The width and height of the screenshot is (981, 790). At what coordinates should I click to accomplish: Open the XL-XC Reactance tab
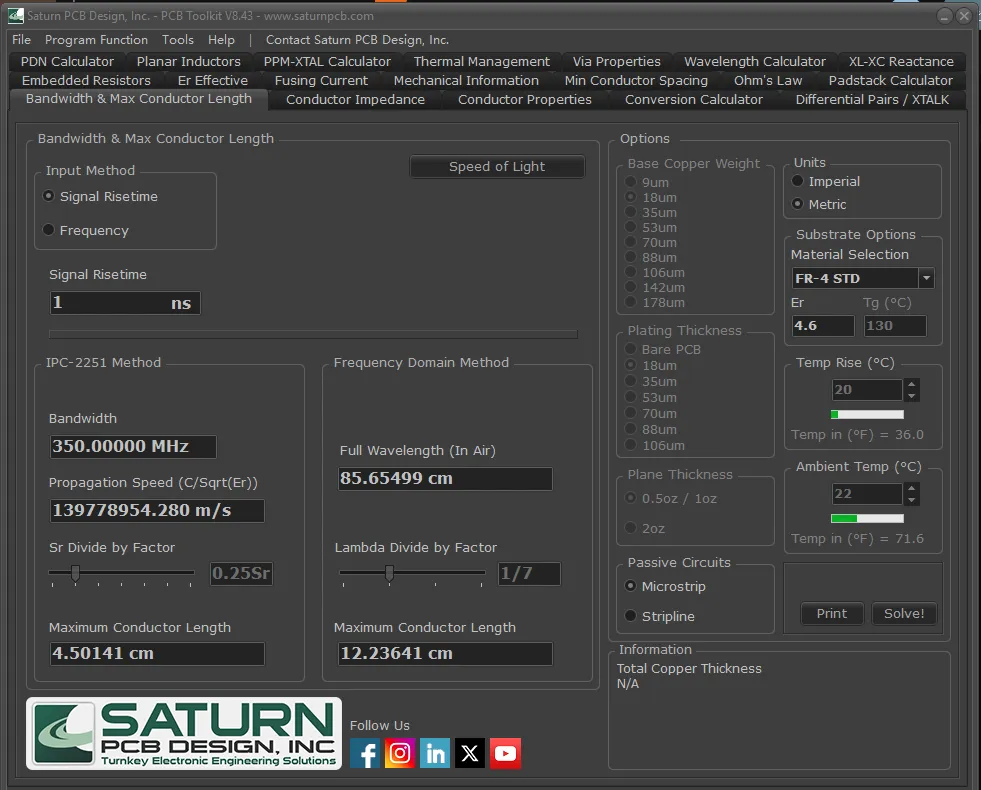[x=901, y=61]
